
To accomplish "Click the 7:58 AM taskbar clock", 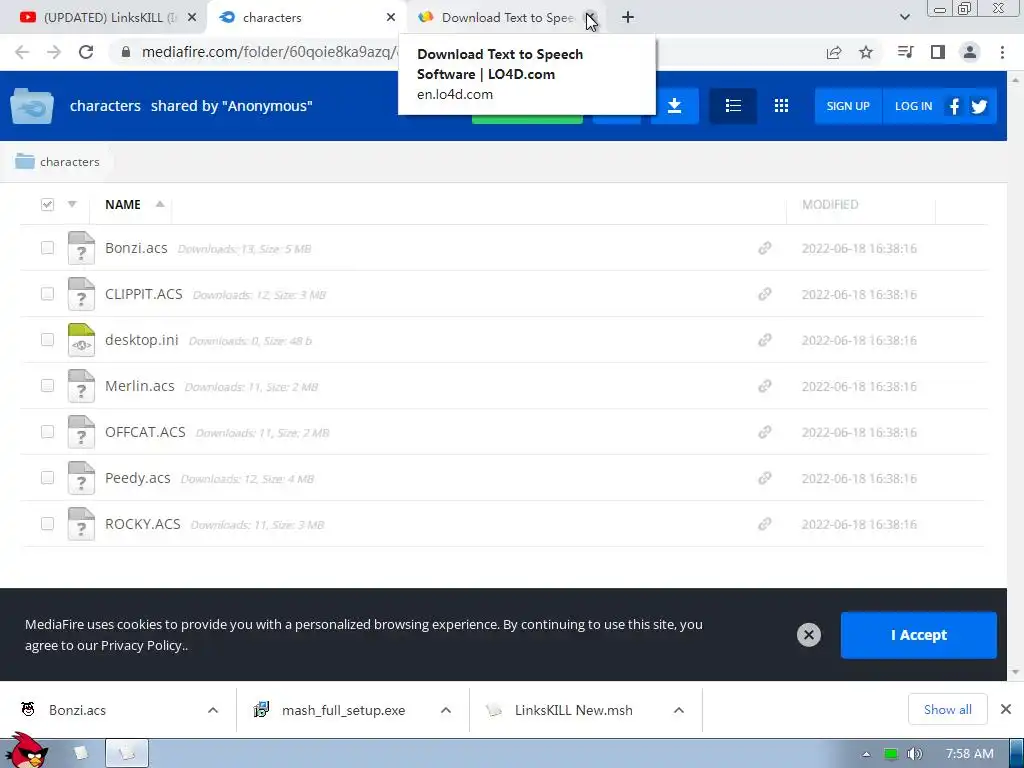I will point(970,754).
